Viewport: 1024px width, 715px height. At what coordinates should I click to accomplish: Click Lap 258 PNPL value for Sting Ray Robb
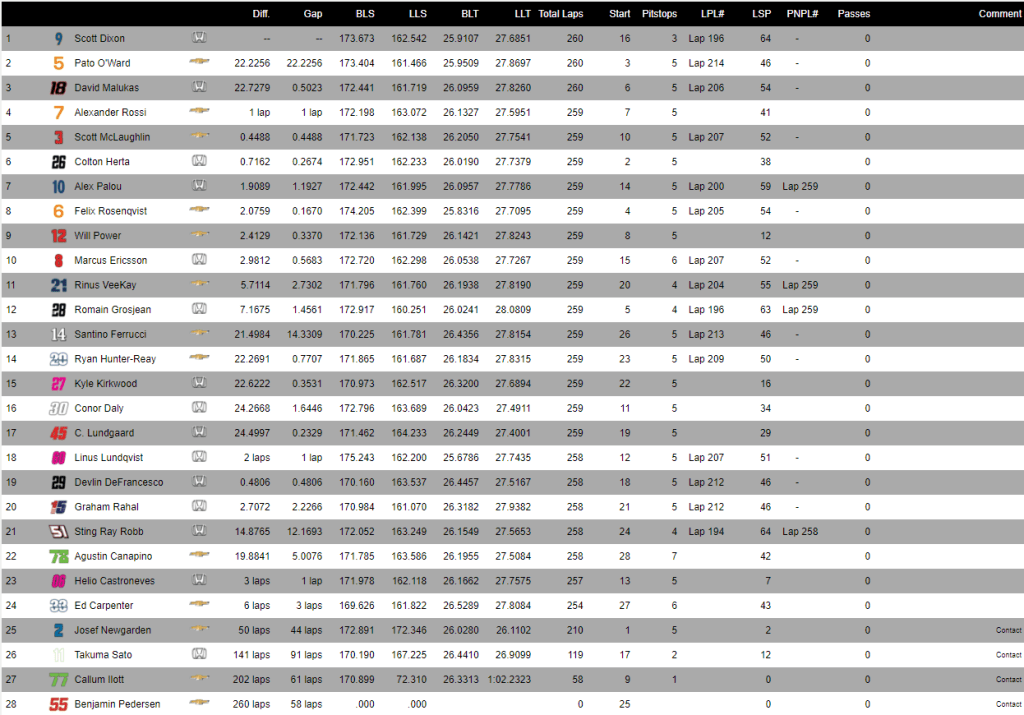[800, 532]
